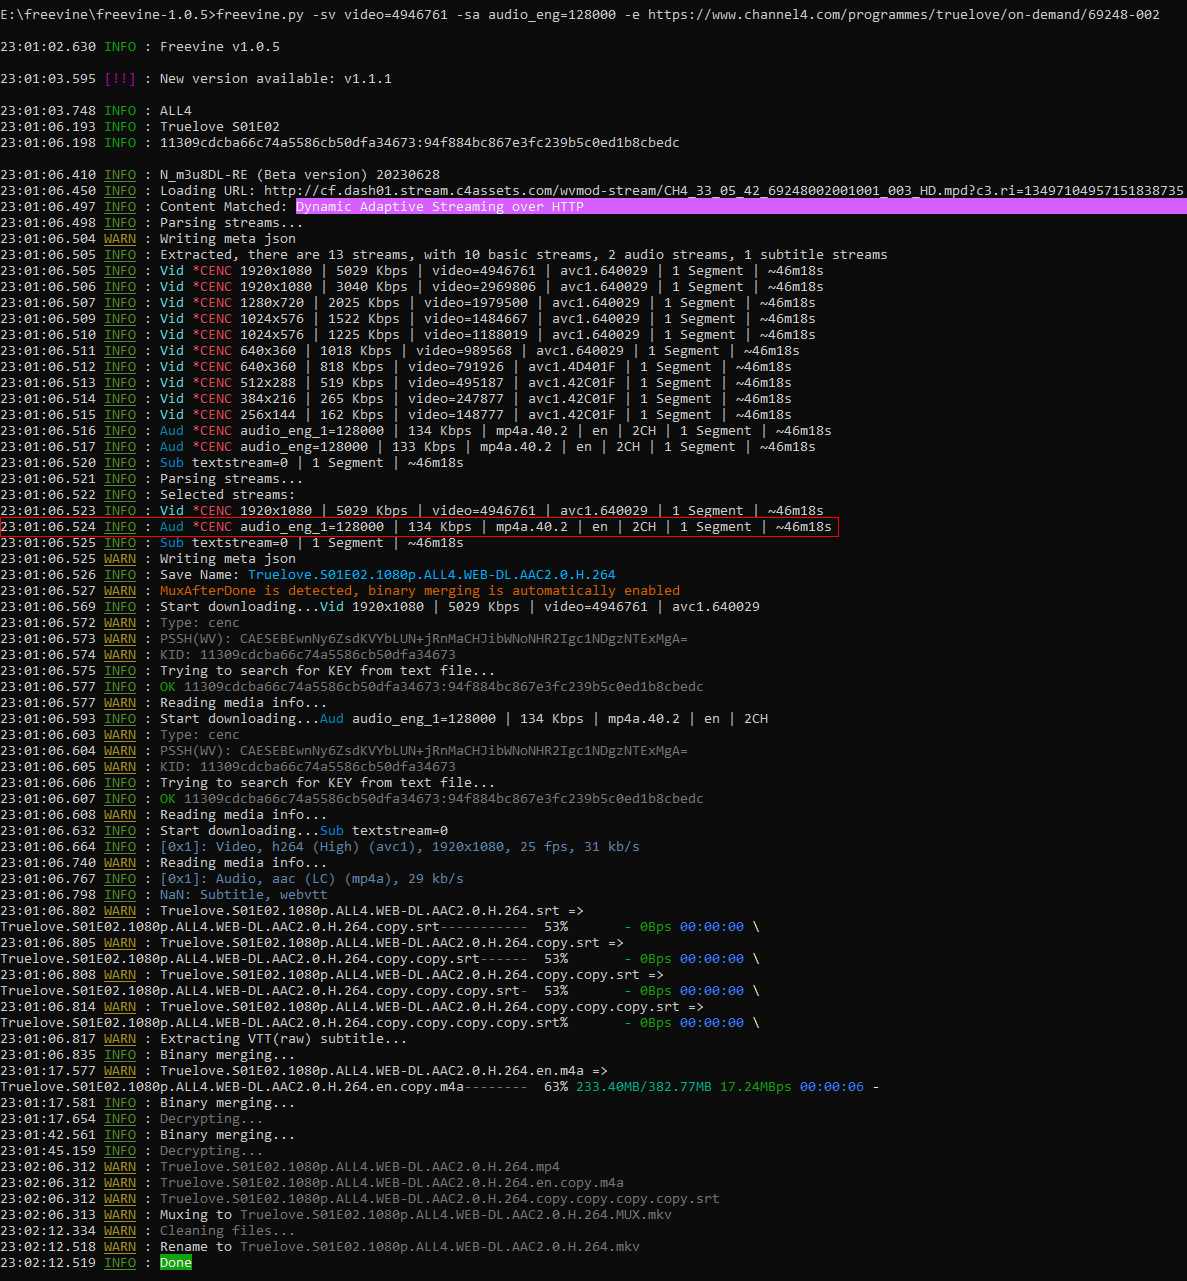The width and height of the screenshot is (1187, 1281).
Task: Click 'Extracting VTT(raw) subtitle...' line
Action: point(284,1039)
